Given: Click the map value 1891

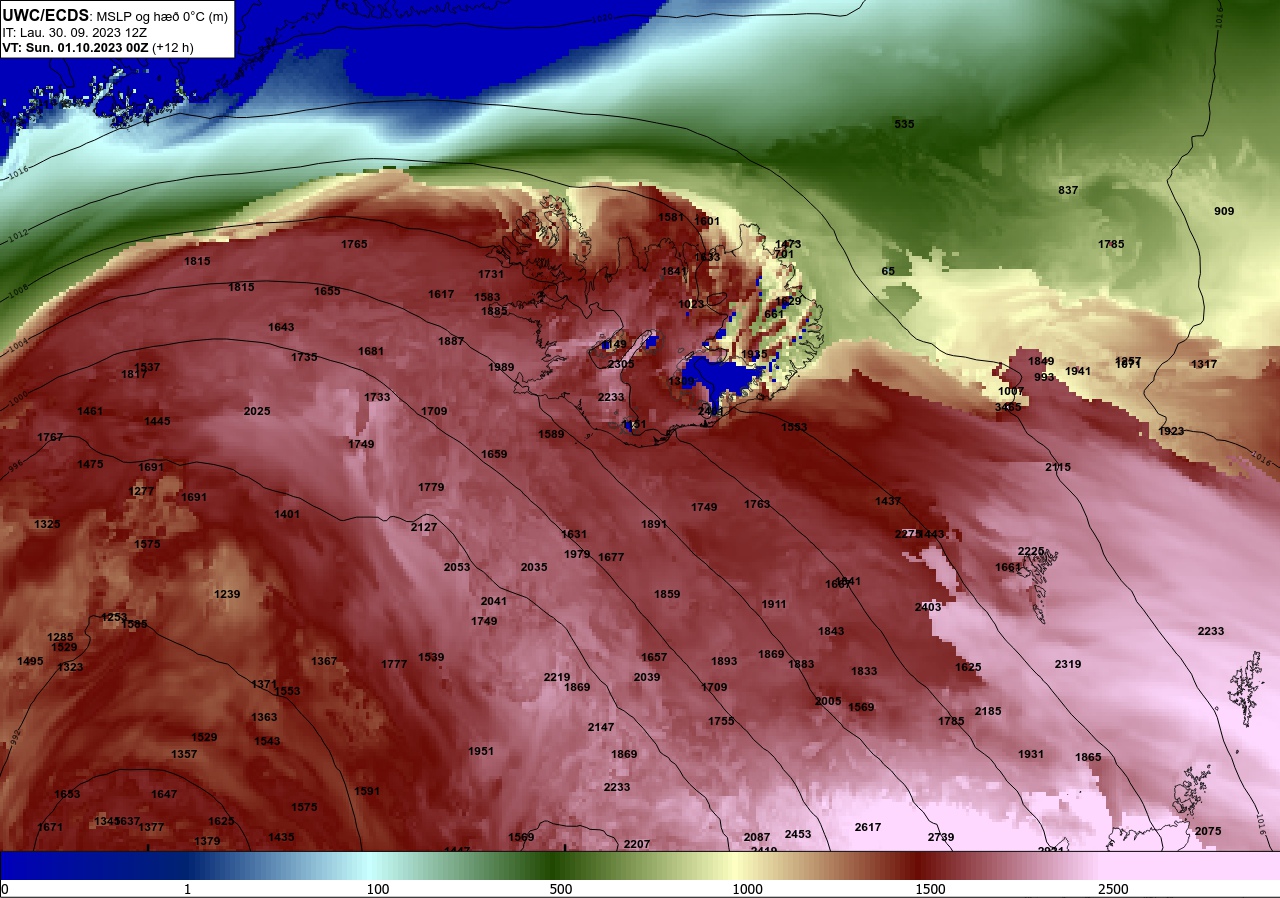Looking at the screenshot, I should click(654, 524).
